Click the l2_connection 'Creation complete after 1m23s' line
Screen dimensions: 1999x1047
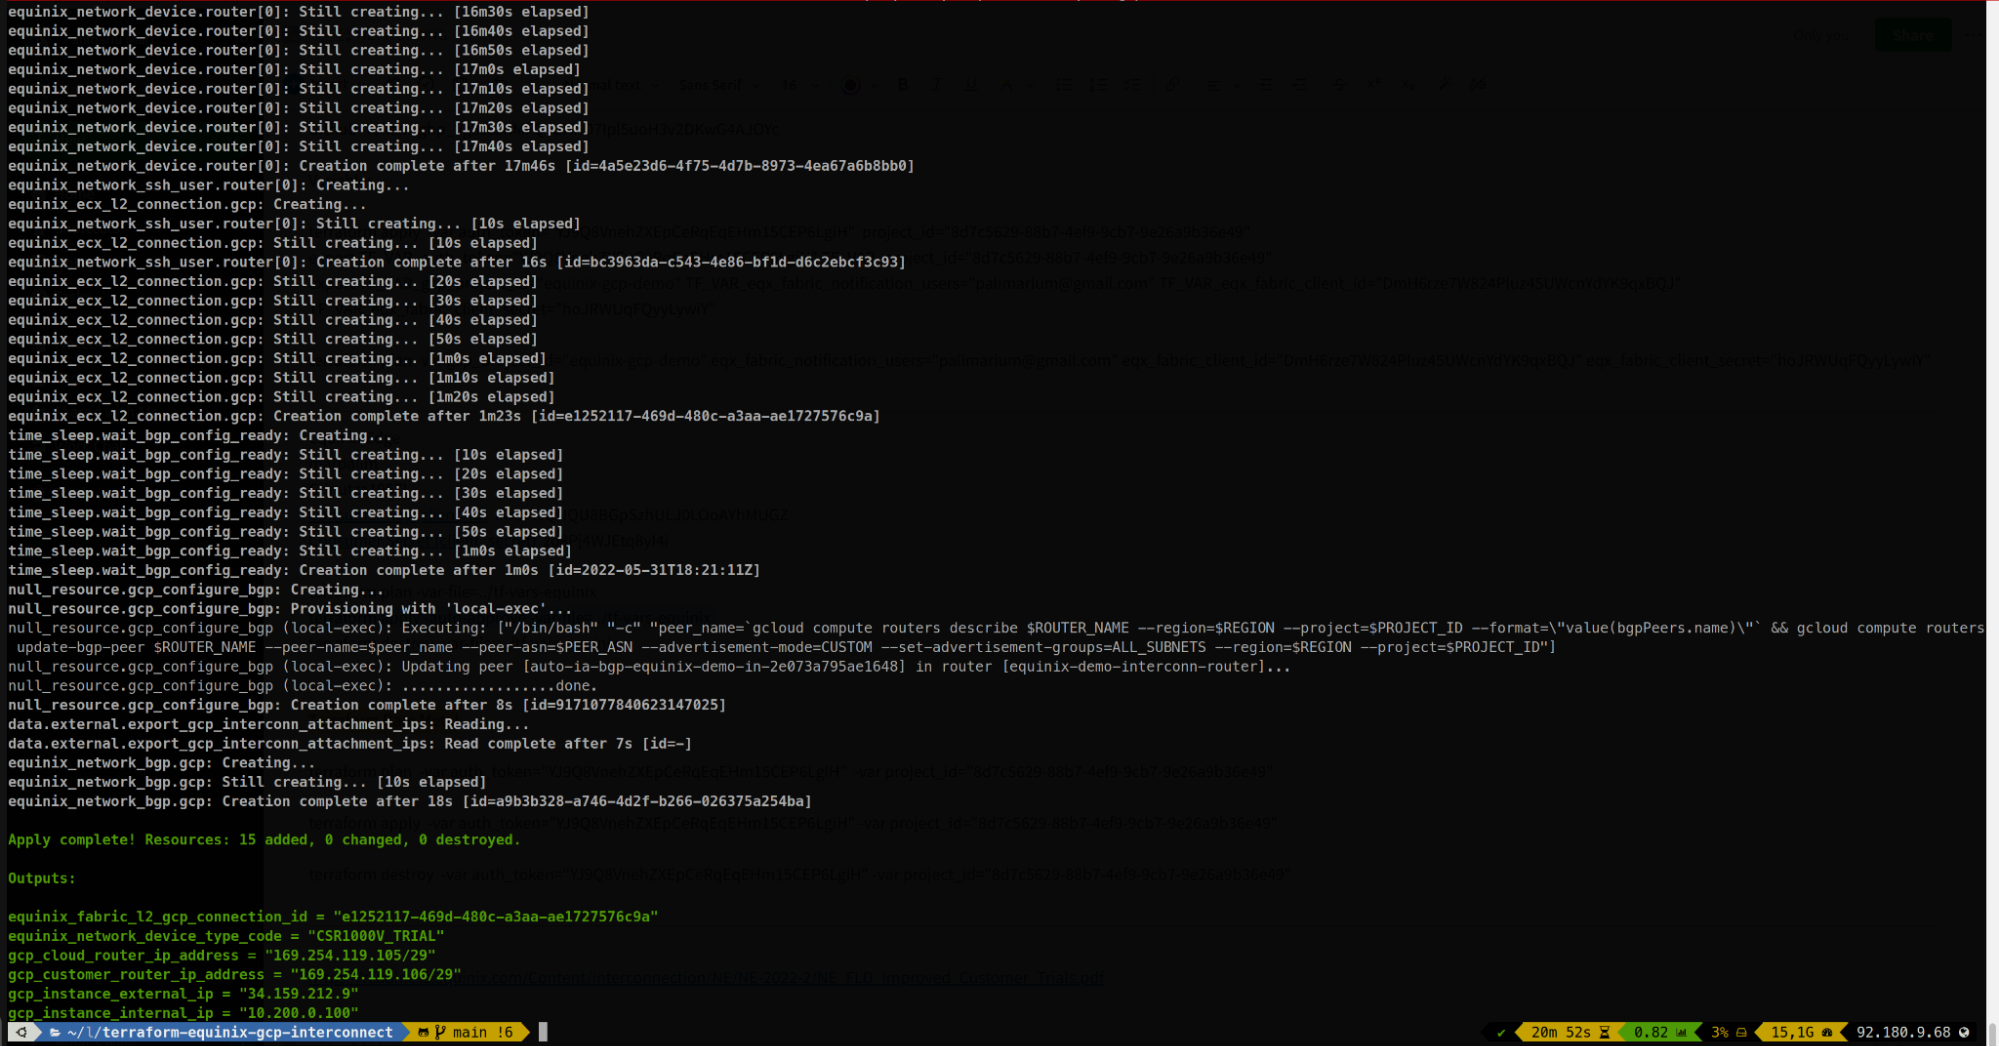point(444,416)
